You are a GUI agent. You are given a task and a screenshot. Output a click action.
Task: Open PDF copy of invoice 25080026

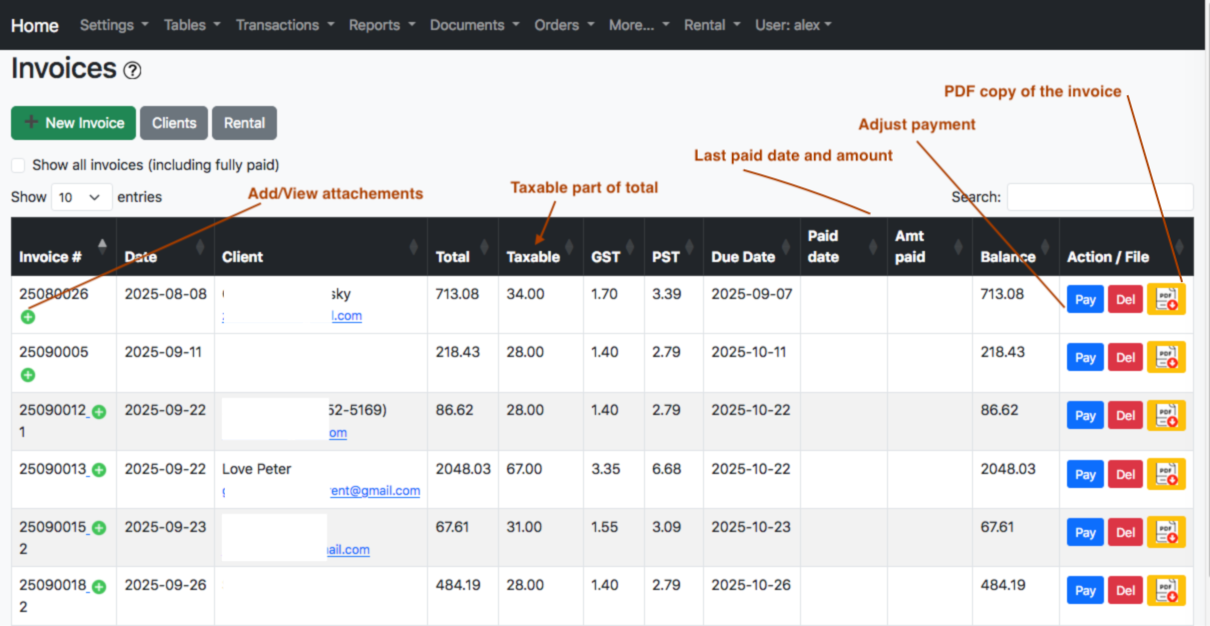click(1166, 299)
